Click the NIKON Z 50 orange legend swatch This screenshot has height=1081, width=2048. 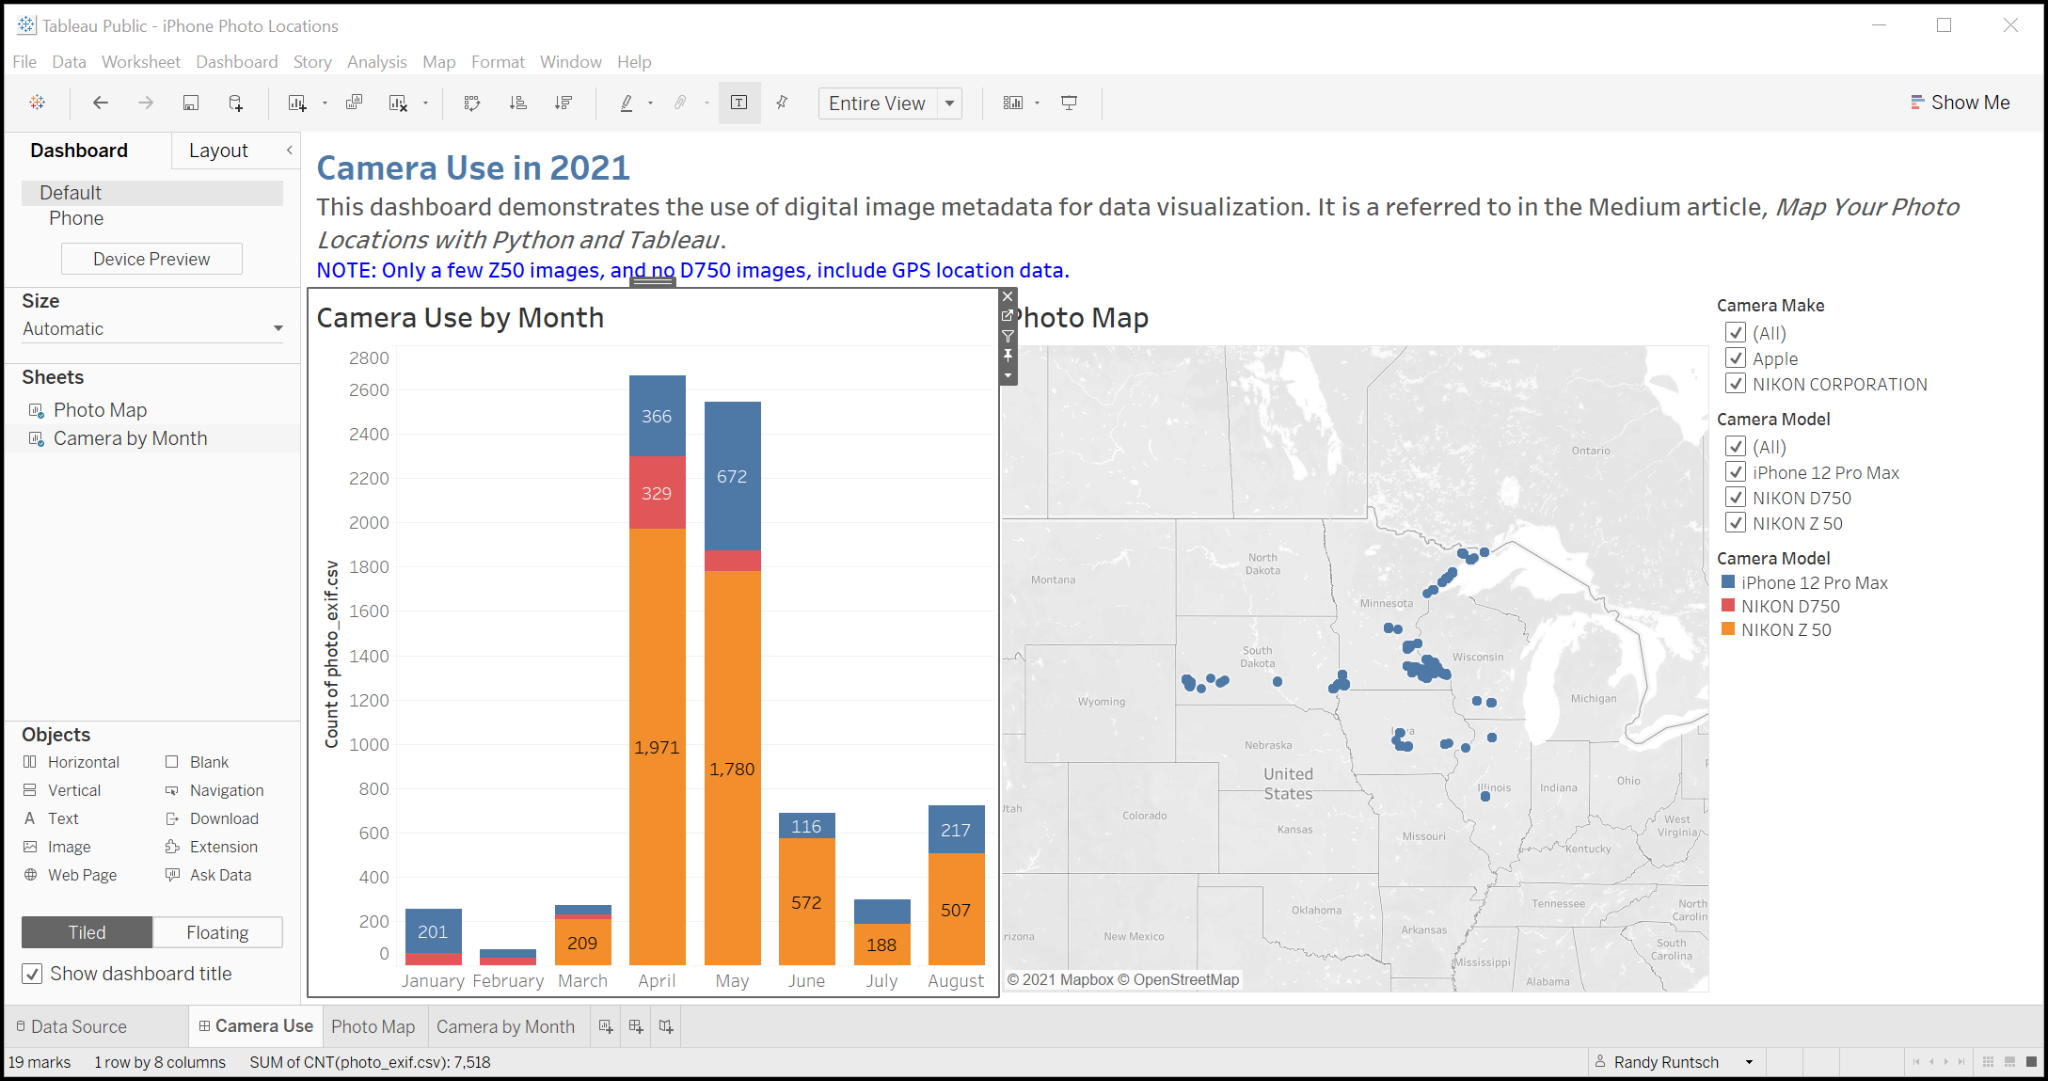pyautogui.click(x=1728, y=630)
